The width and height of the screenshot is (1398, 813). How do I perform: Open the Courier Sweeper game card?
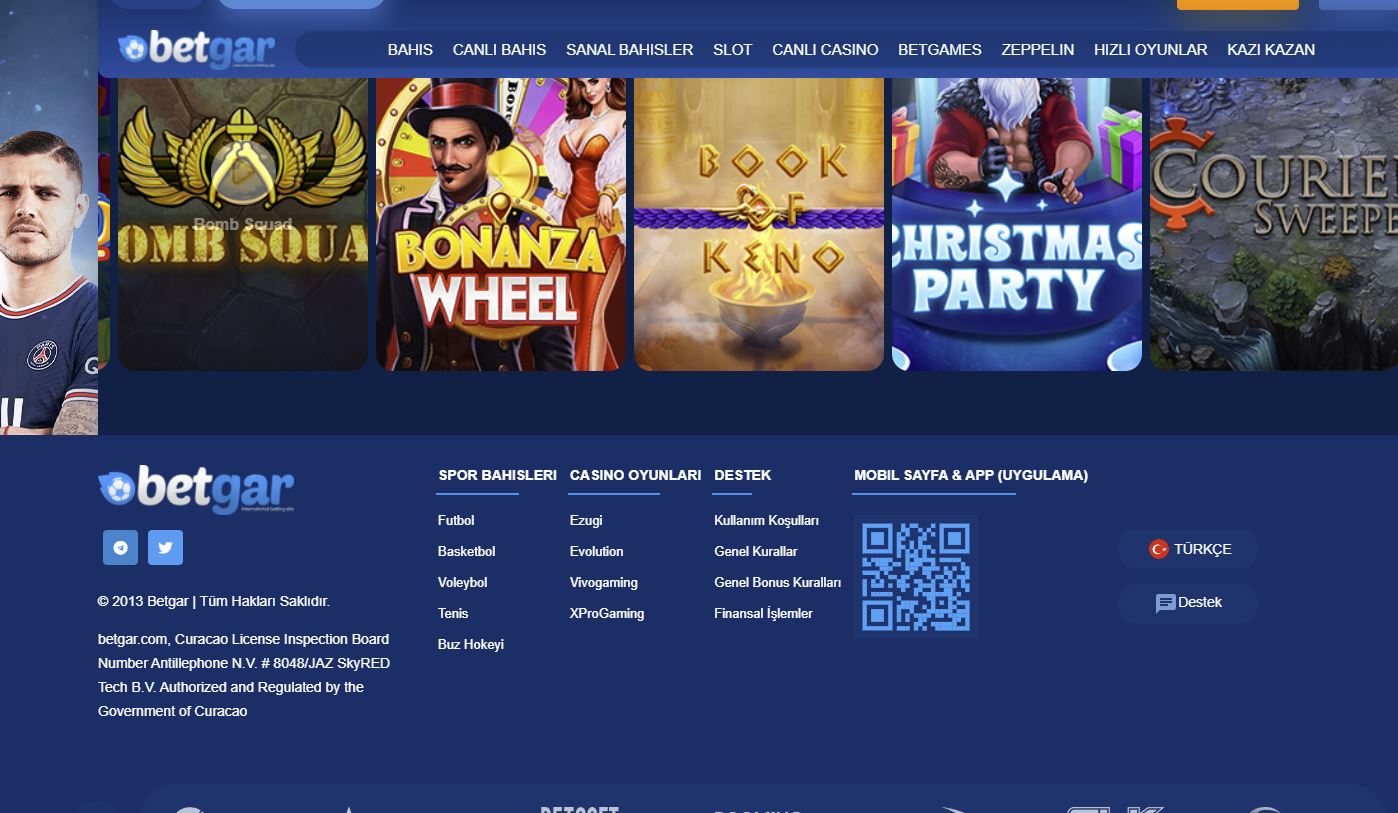click(x=1273, y=224)
